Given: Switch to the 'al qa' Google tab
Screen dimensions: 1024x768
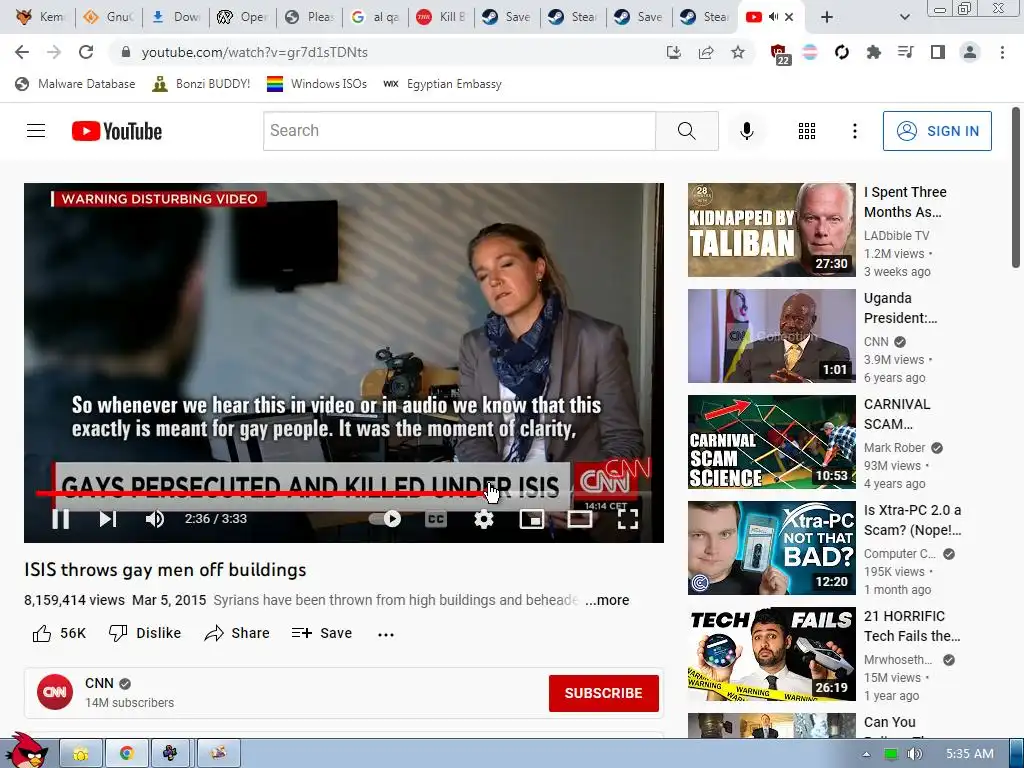Looking at the screenshot, I should 376,17.
